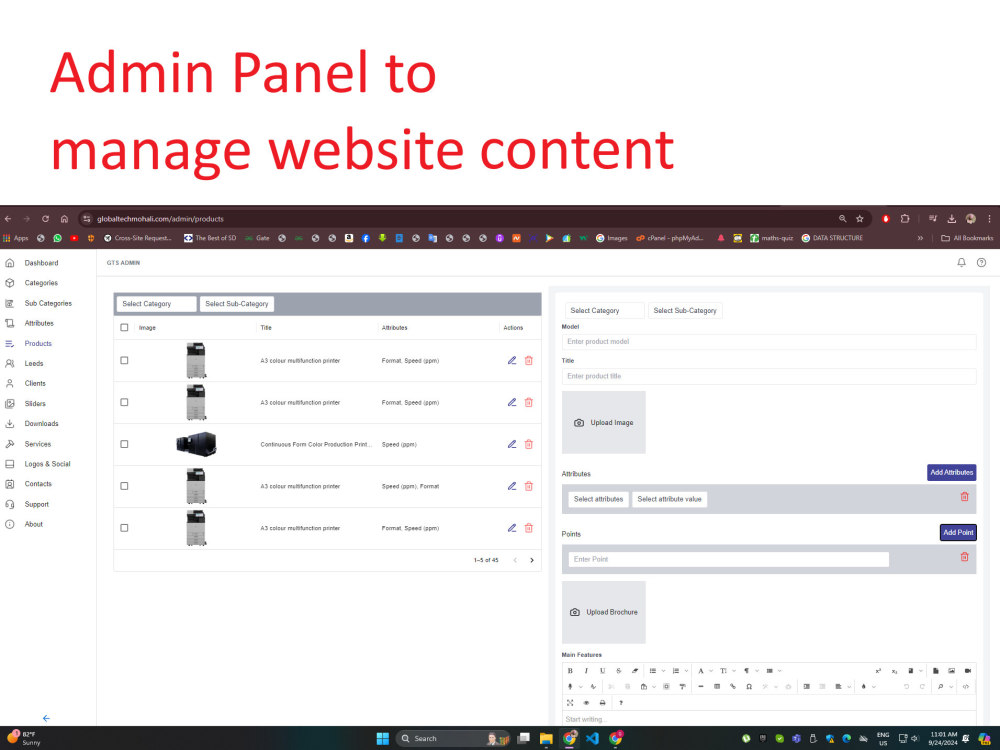This screenshot has height=750, width=1000.
Task: Open Select Sub-Category dropdown in product form
Action: pyautogui.click(x=685, y=311)
